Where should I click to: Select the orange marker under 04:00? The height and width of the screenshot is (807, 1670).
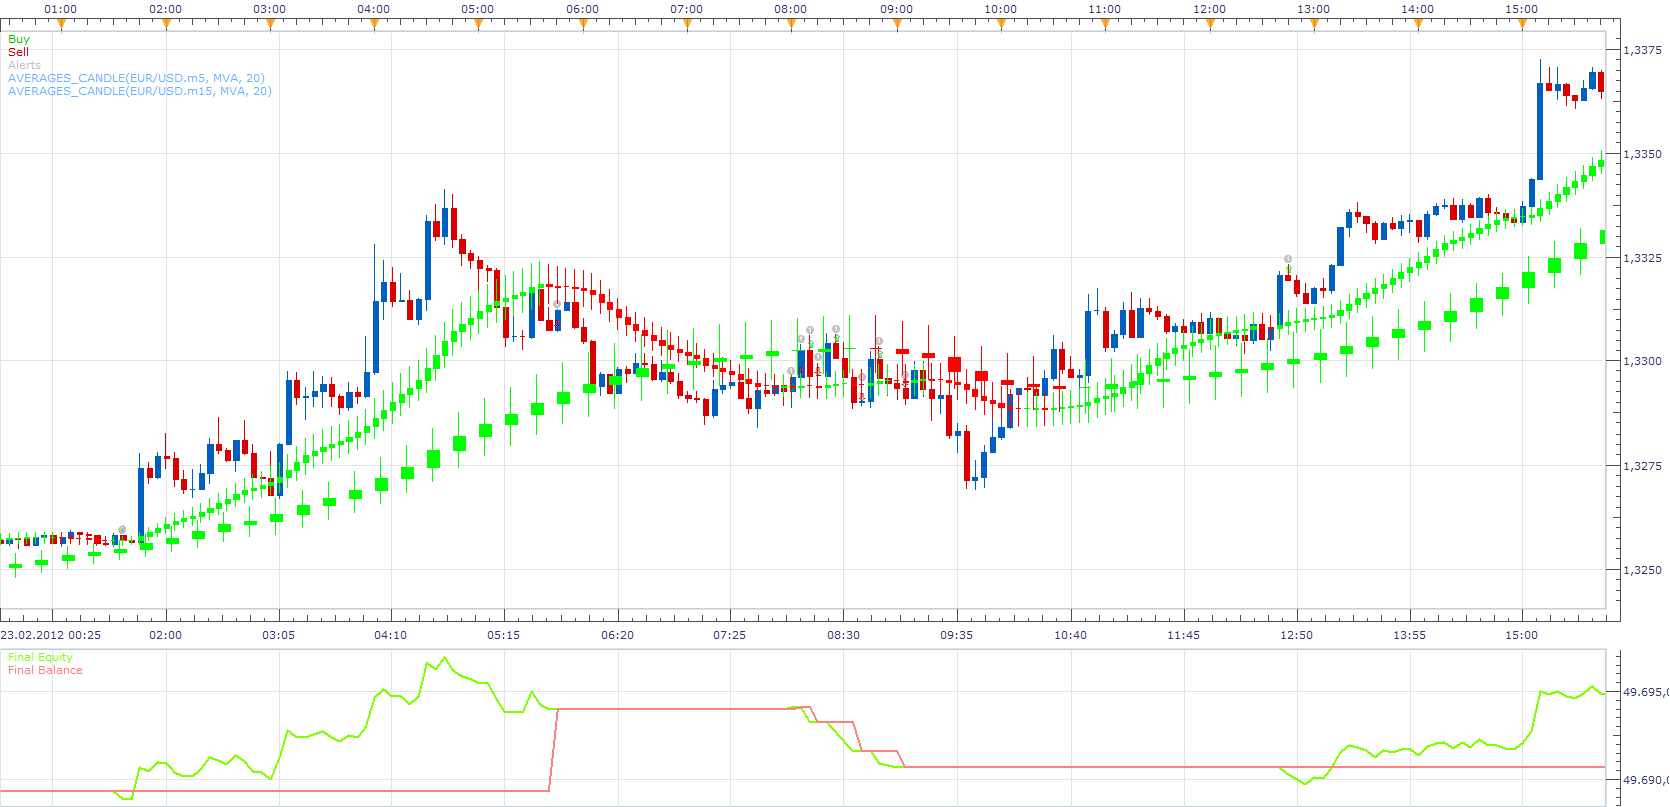pyautogui.click(x=374, y=25)
